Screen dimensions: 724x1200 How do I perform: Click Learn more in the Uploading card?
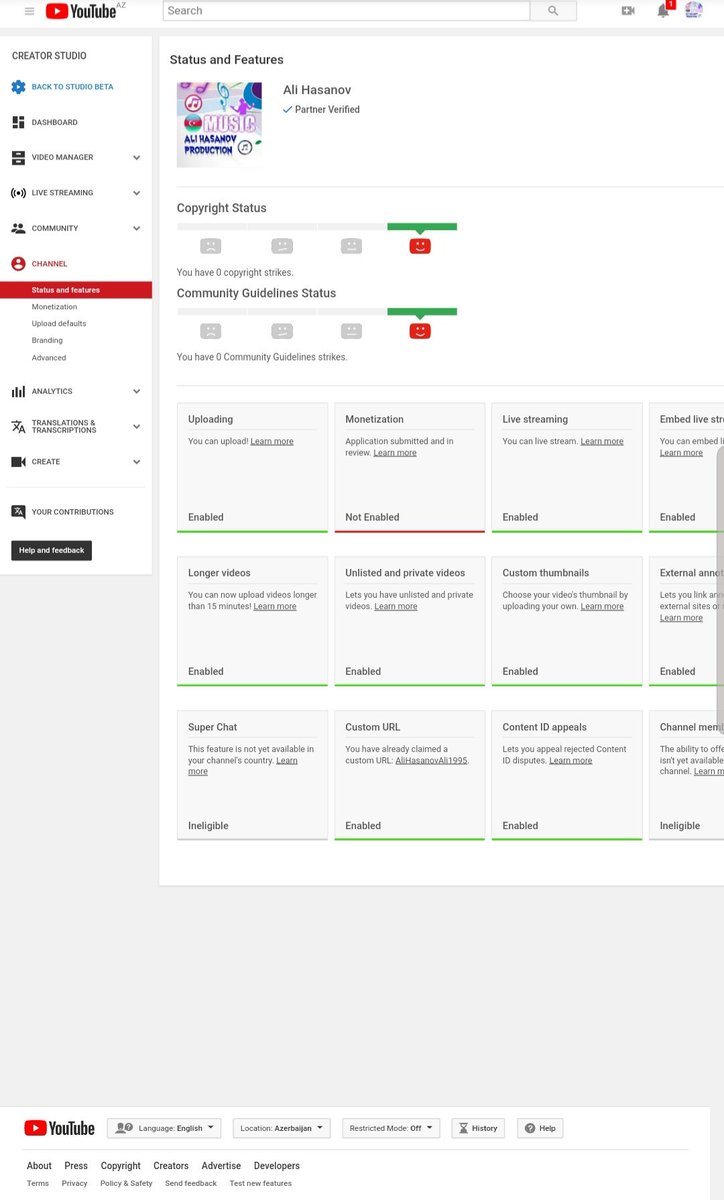click(x=272, y=441)
